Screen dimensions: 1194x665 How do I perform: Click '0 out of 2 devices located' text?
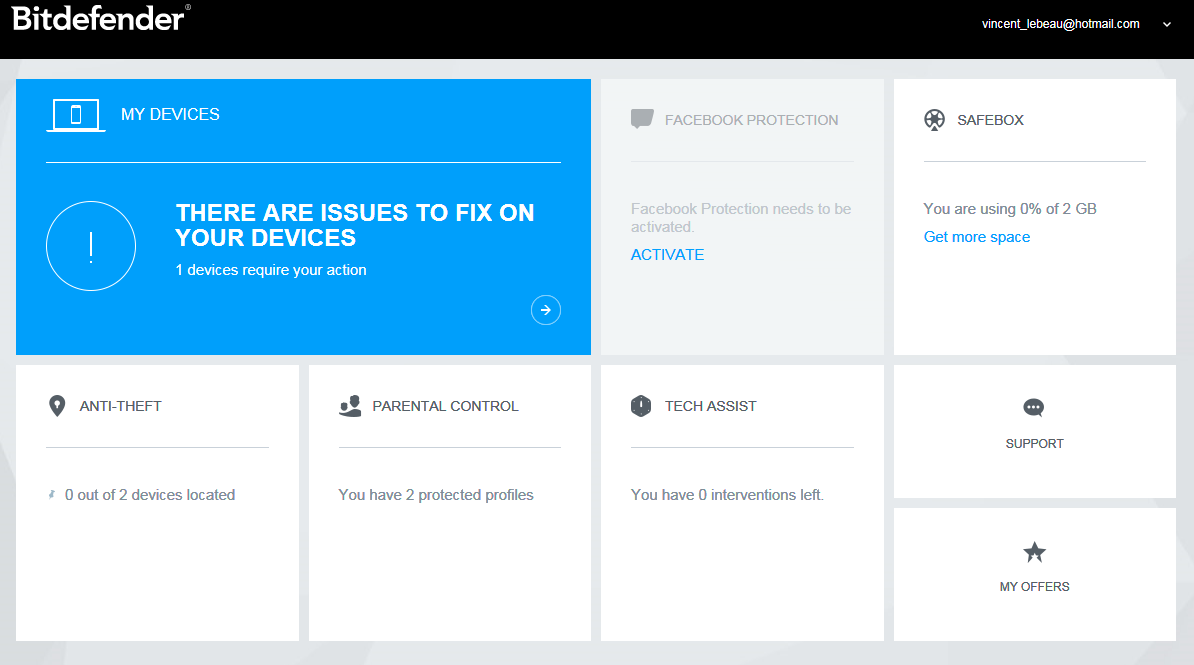tap(150, 495)
